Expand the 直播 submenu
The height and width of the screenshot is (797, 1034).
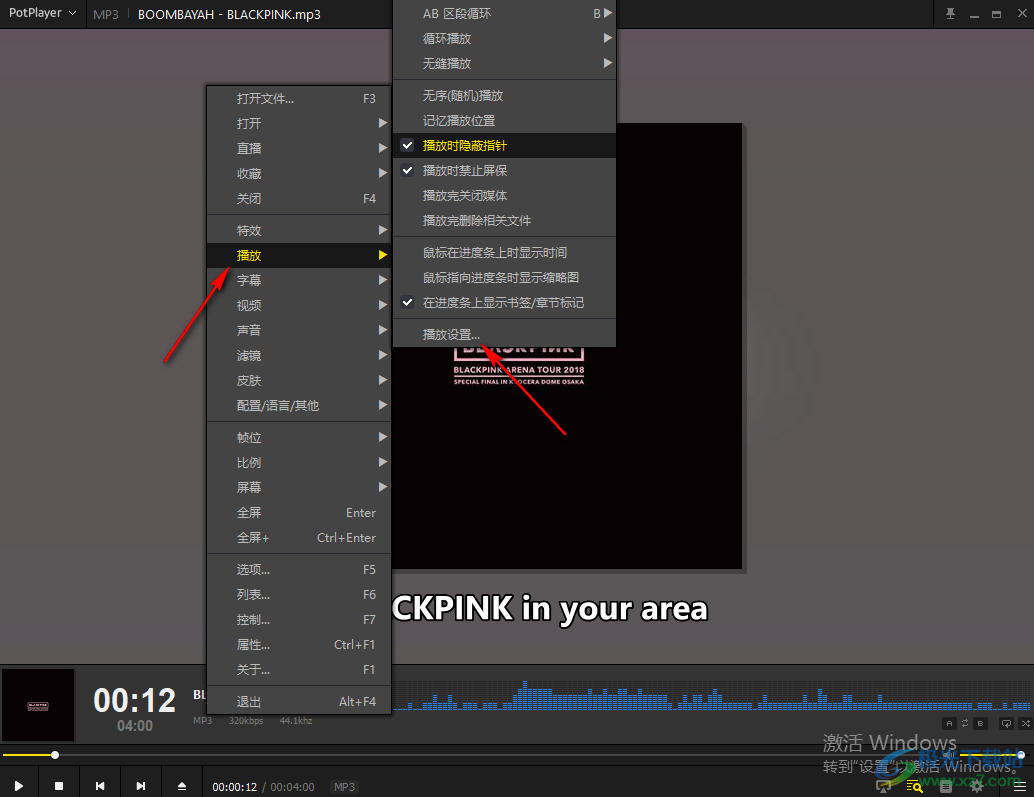tap(299, 148)
